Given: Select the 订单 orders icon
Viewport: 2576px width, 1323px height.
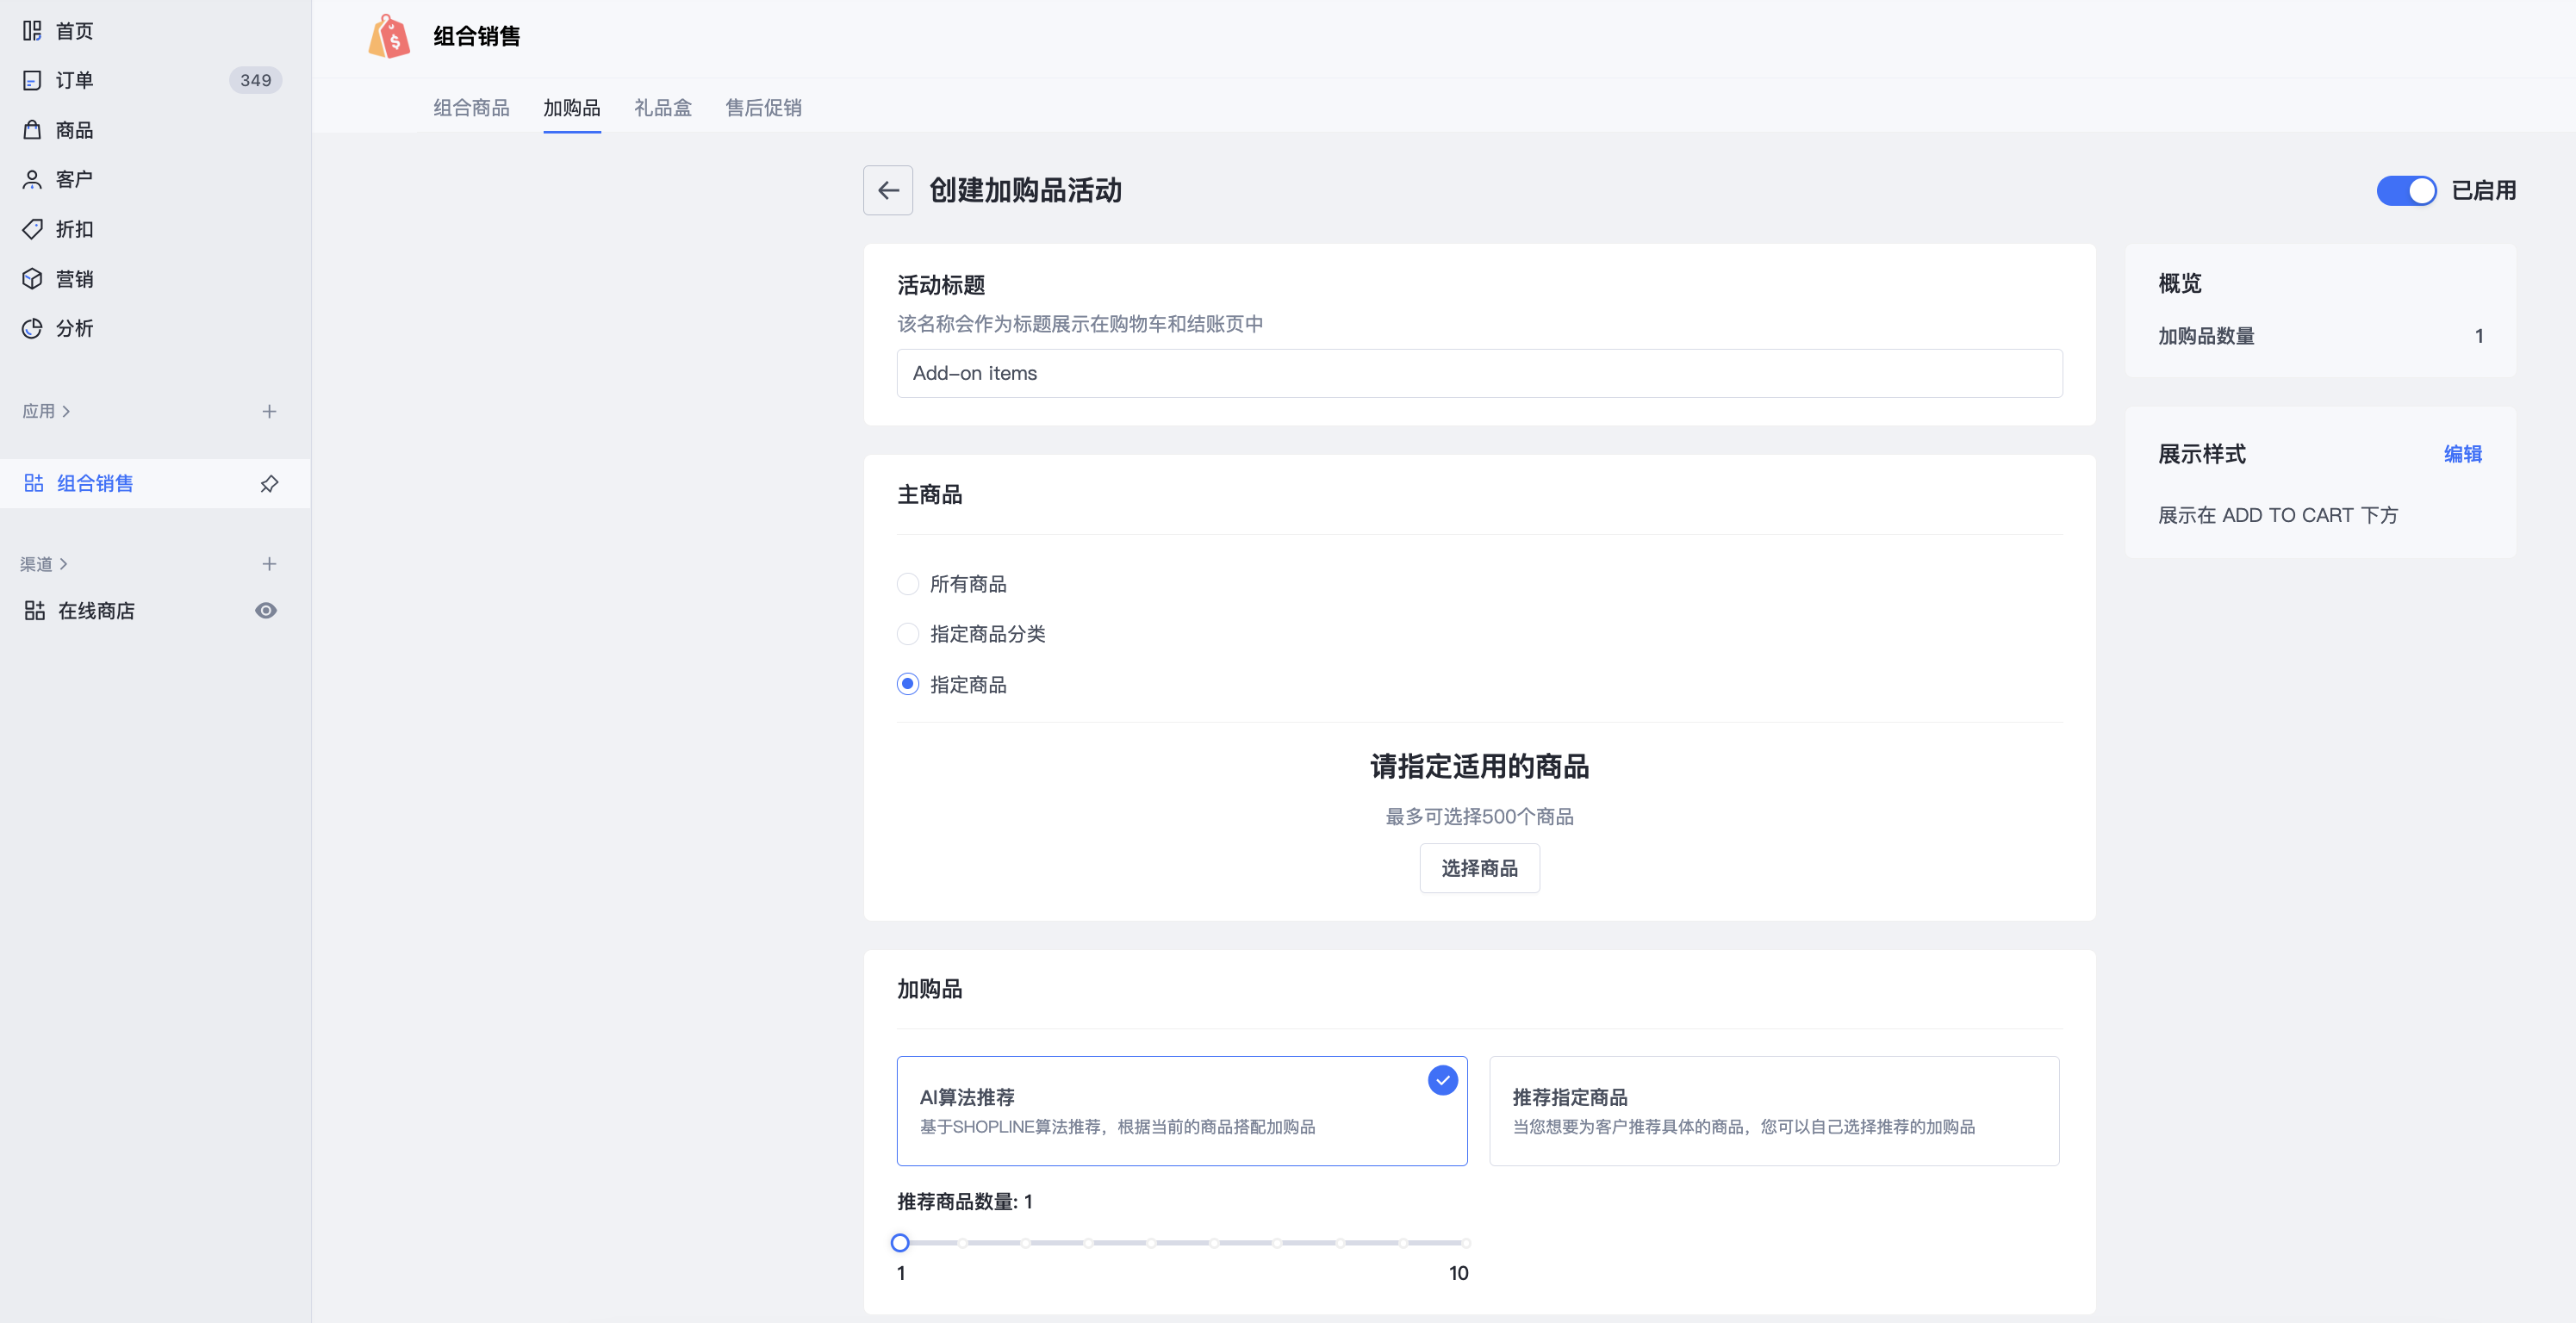Looking at the screenshot, I should click(32, 79).
